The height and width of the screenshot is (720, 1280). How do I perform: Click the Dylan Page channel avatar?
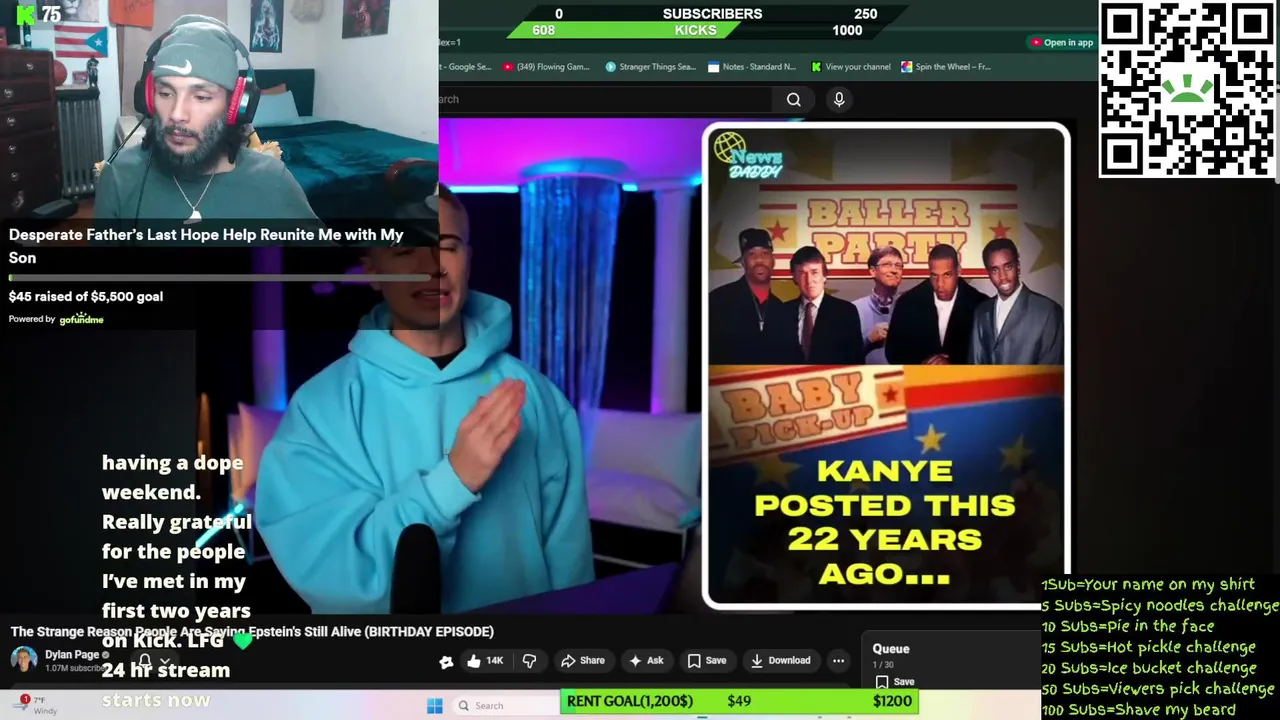tap(24, 660)
